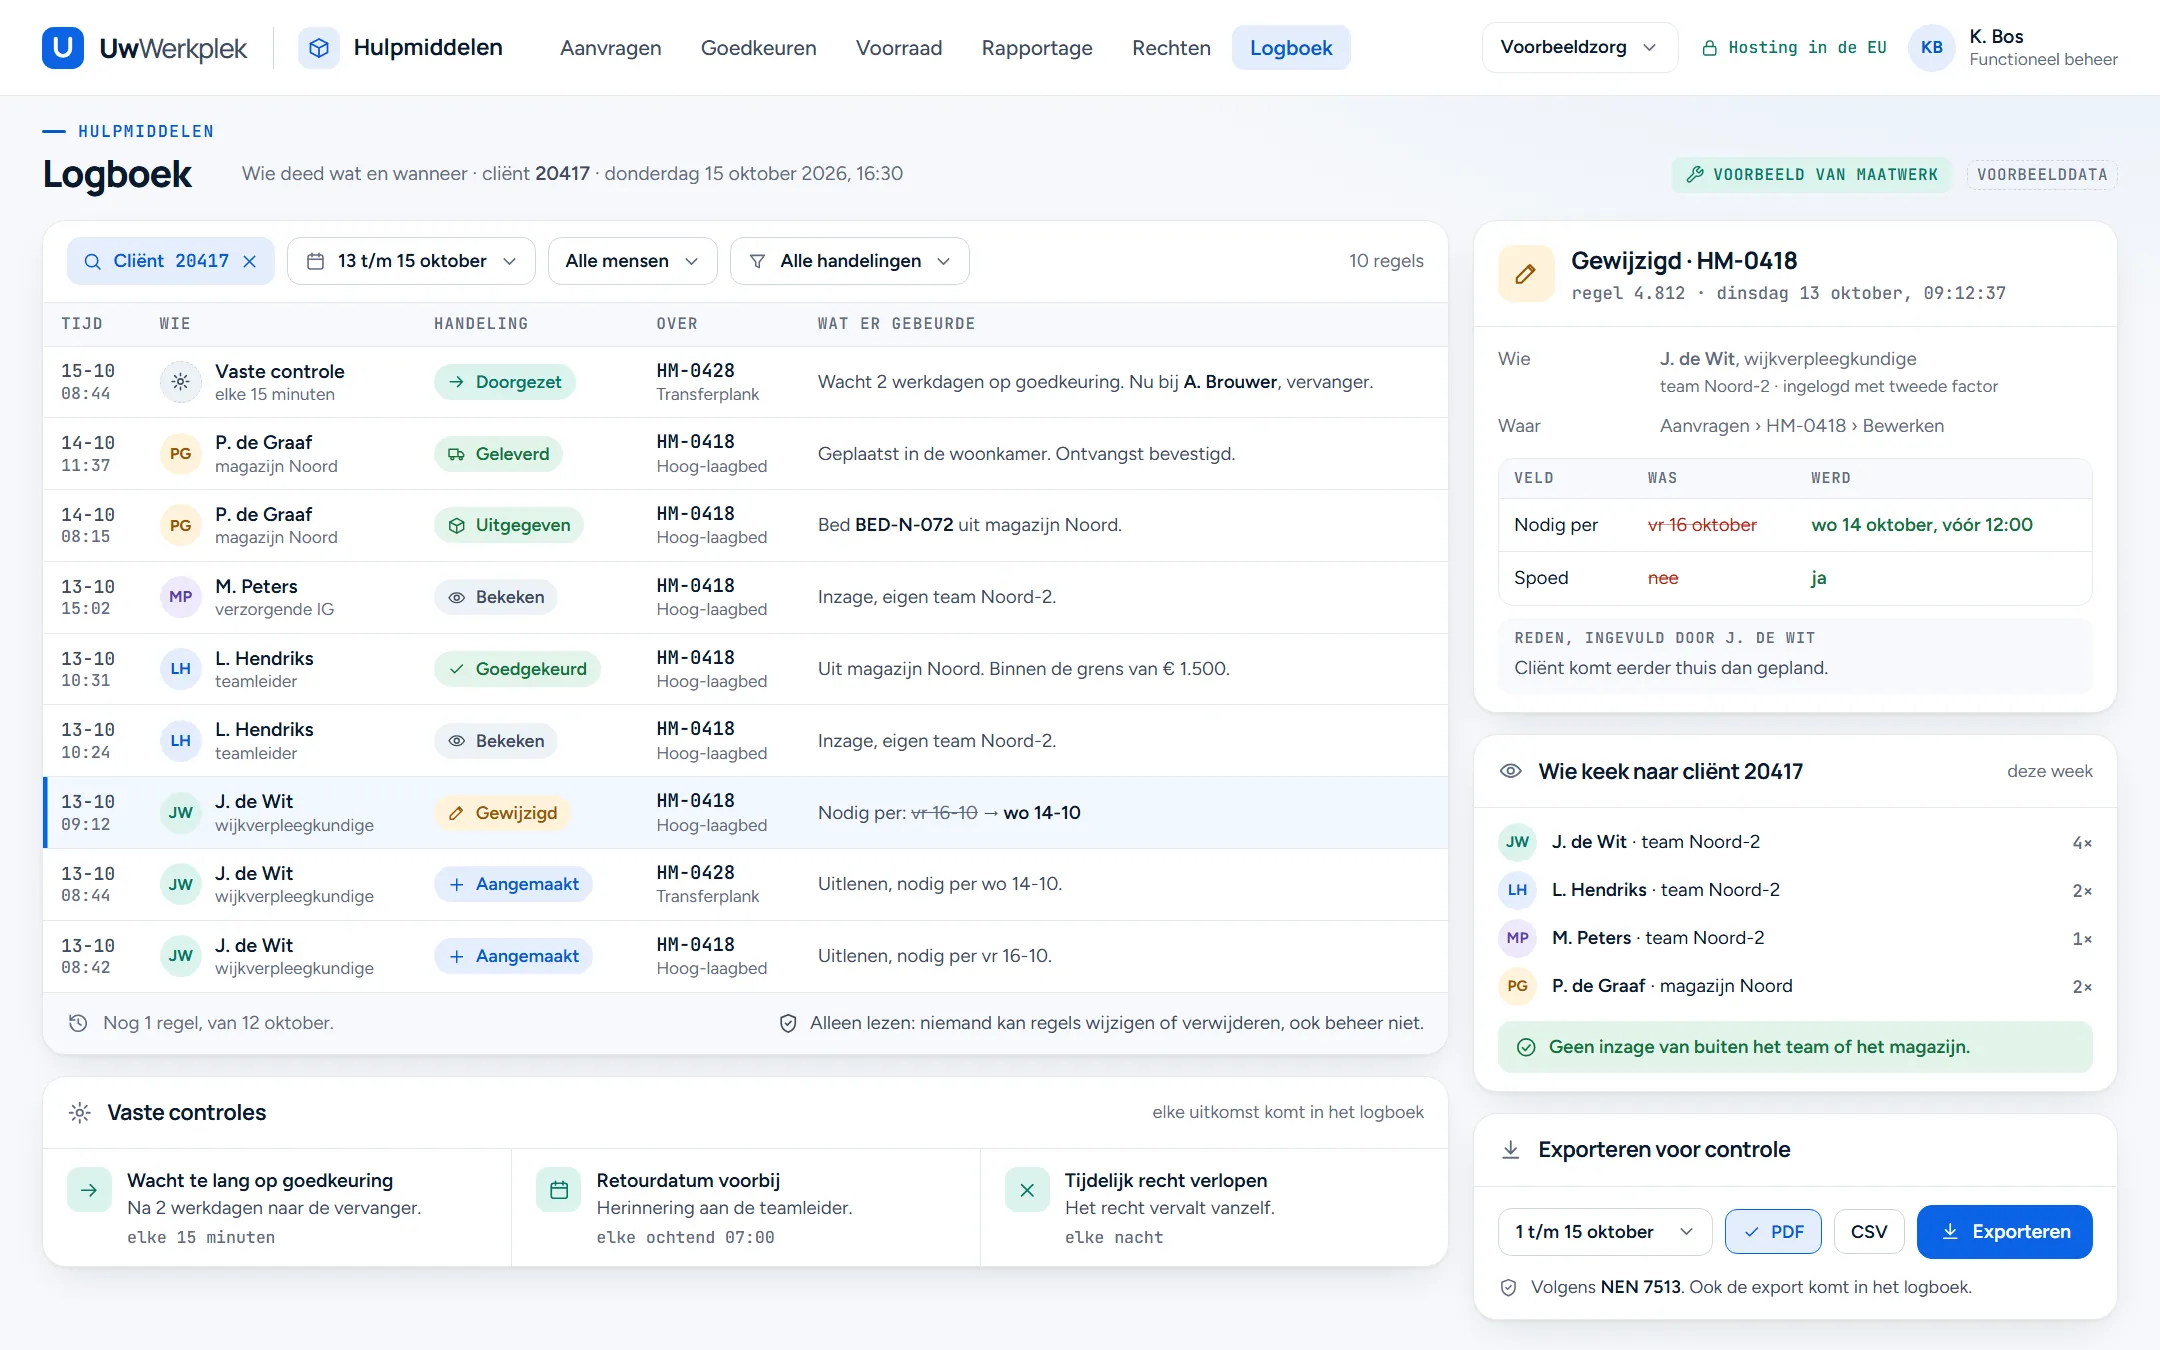Image resolution: width=2160 pixels, height=1350 pixels.
Task: Click the arrow icon for Wacht te lang op goedkeuring
Action: pyautogui.click(x=89, y=1190)
